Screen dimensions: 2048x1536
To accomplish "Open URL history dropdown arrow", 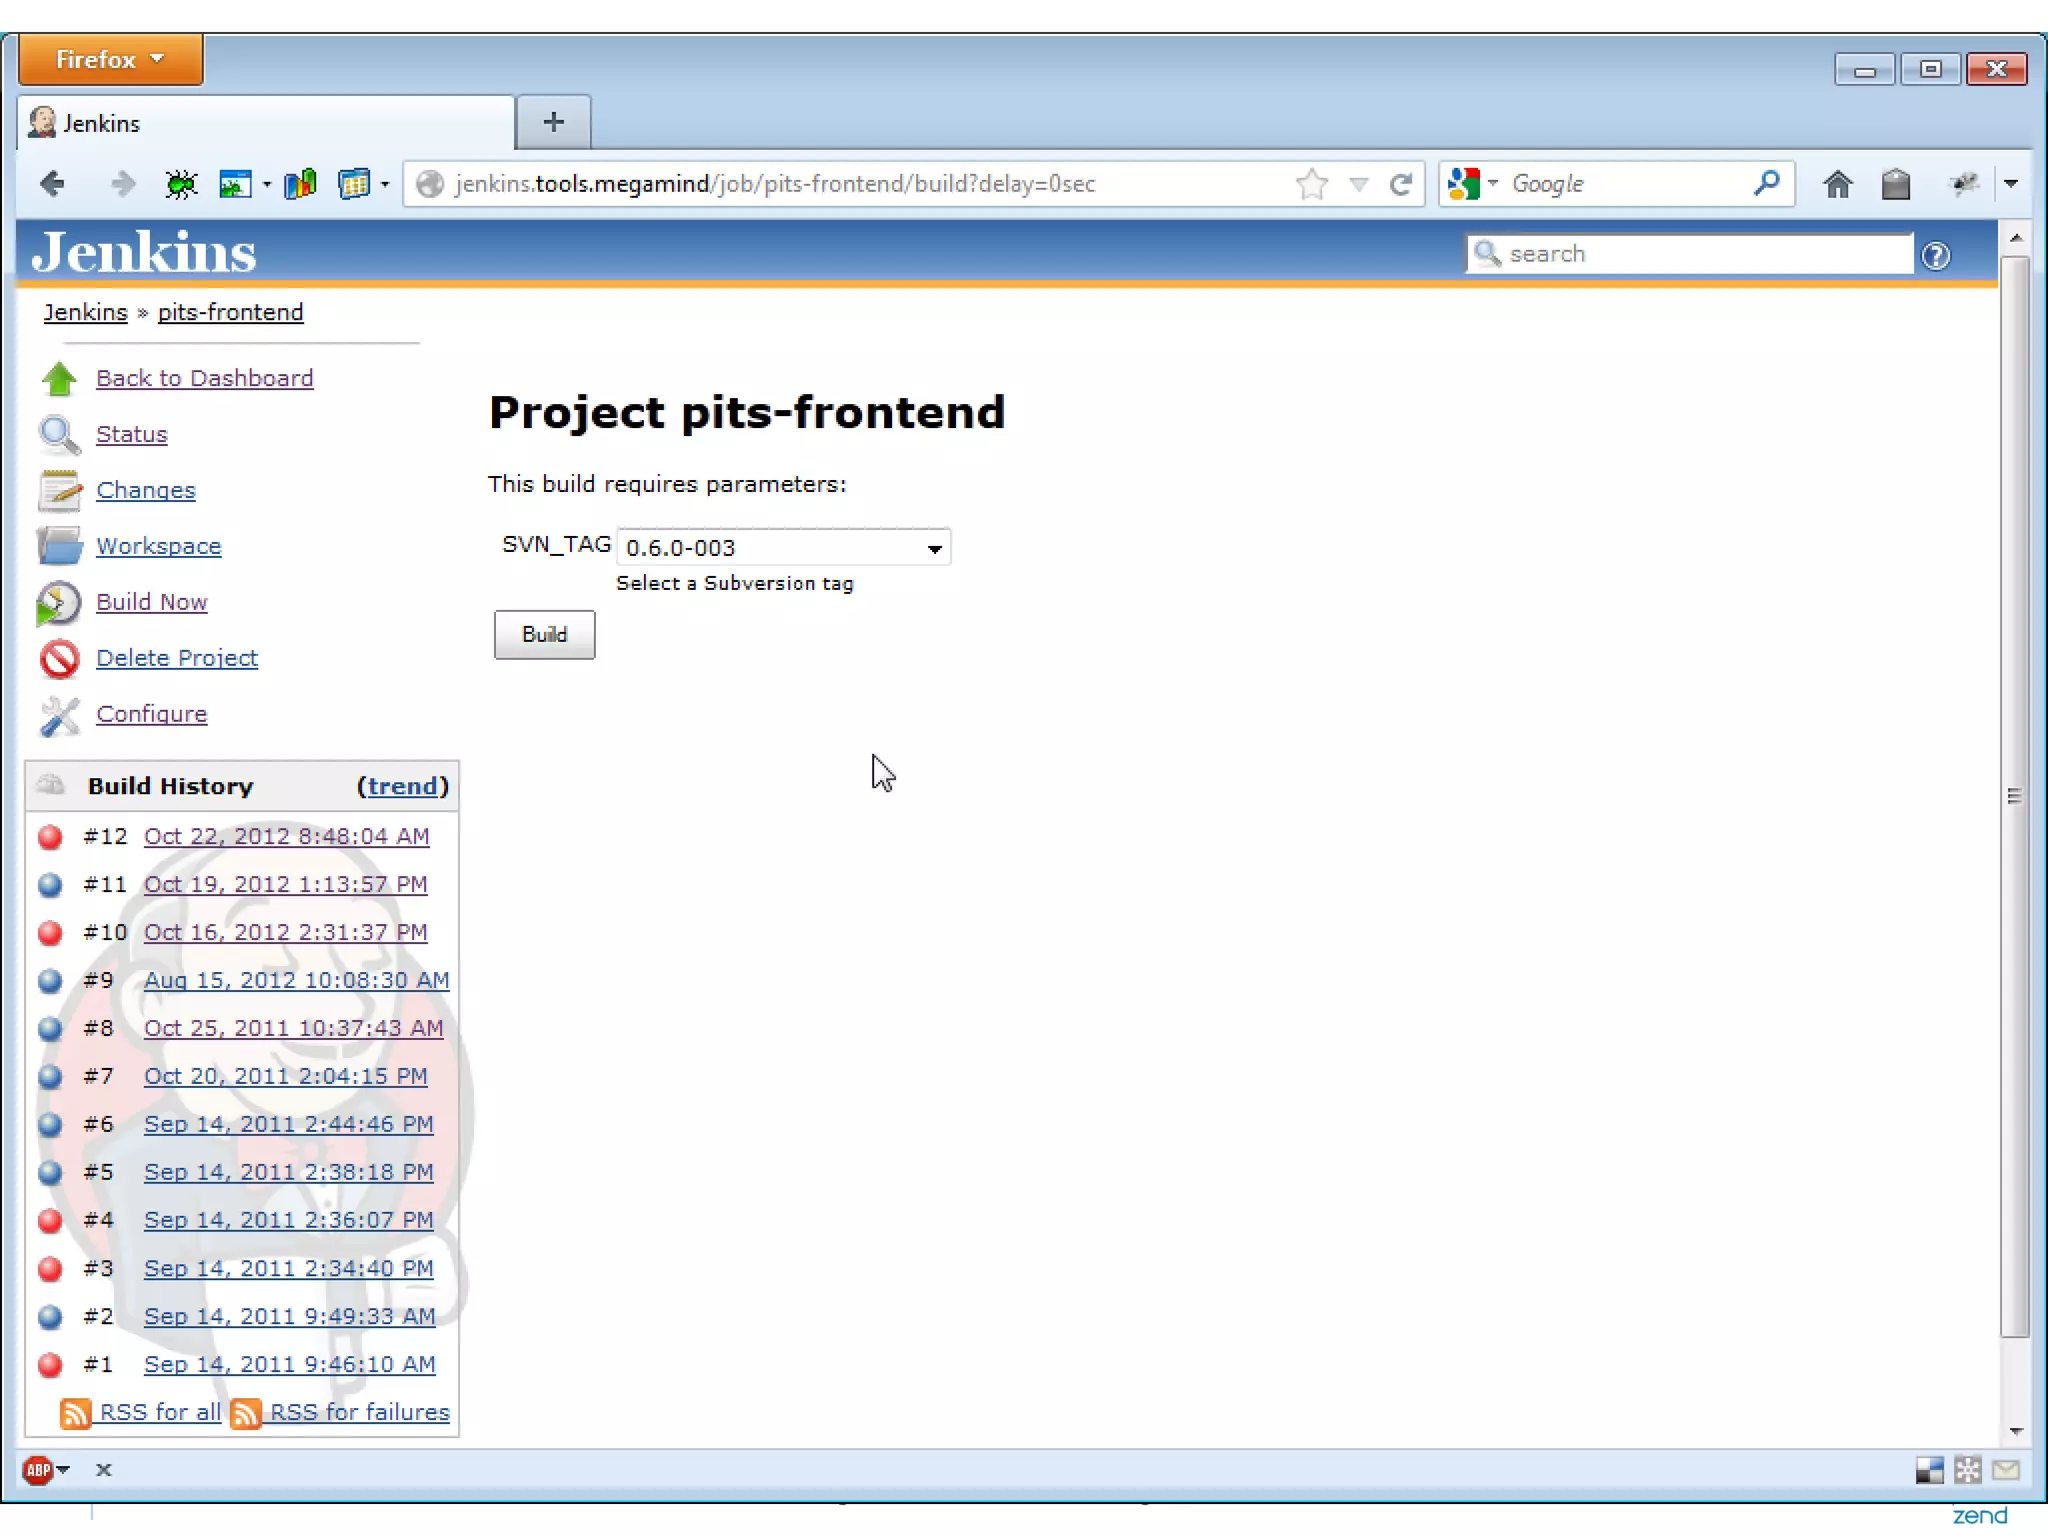I will click(1358, 184).
